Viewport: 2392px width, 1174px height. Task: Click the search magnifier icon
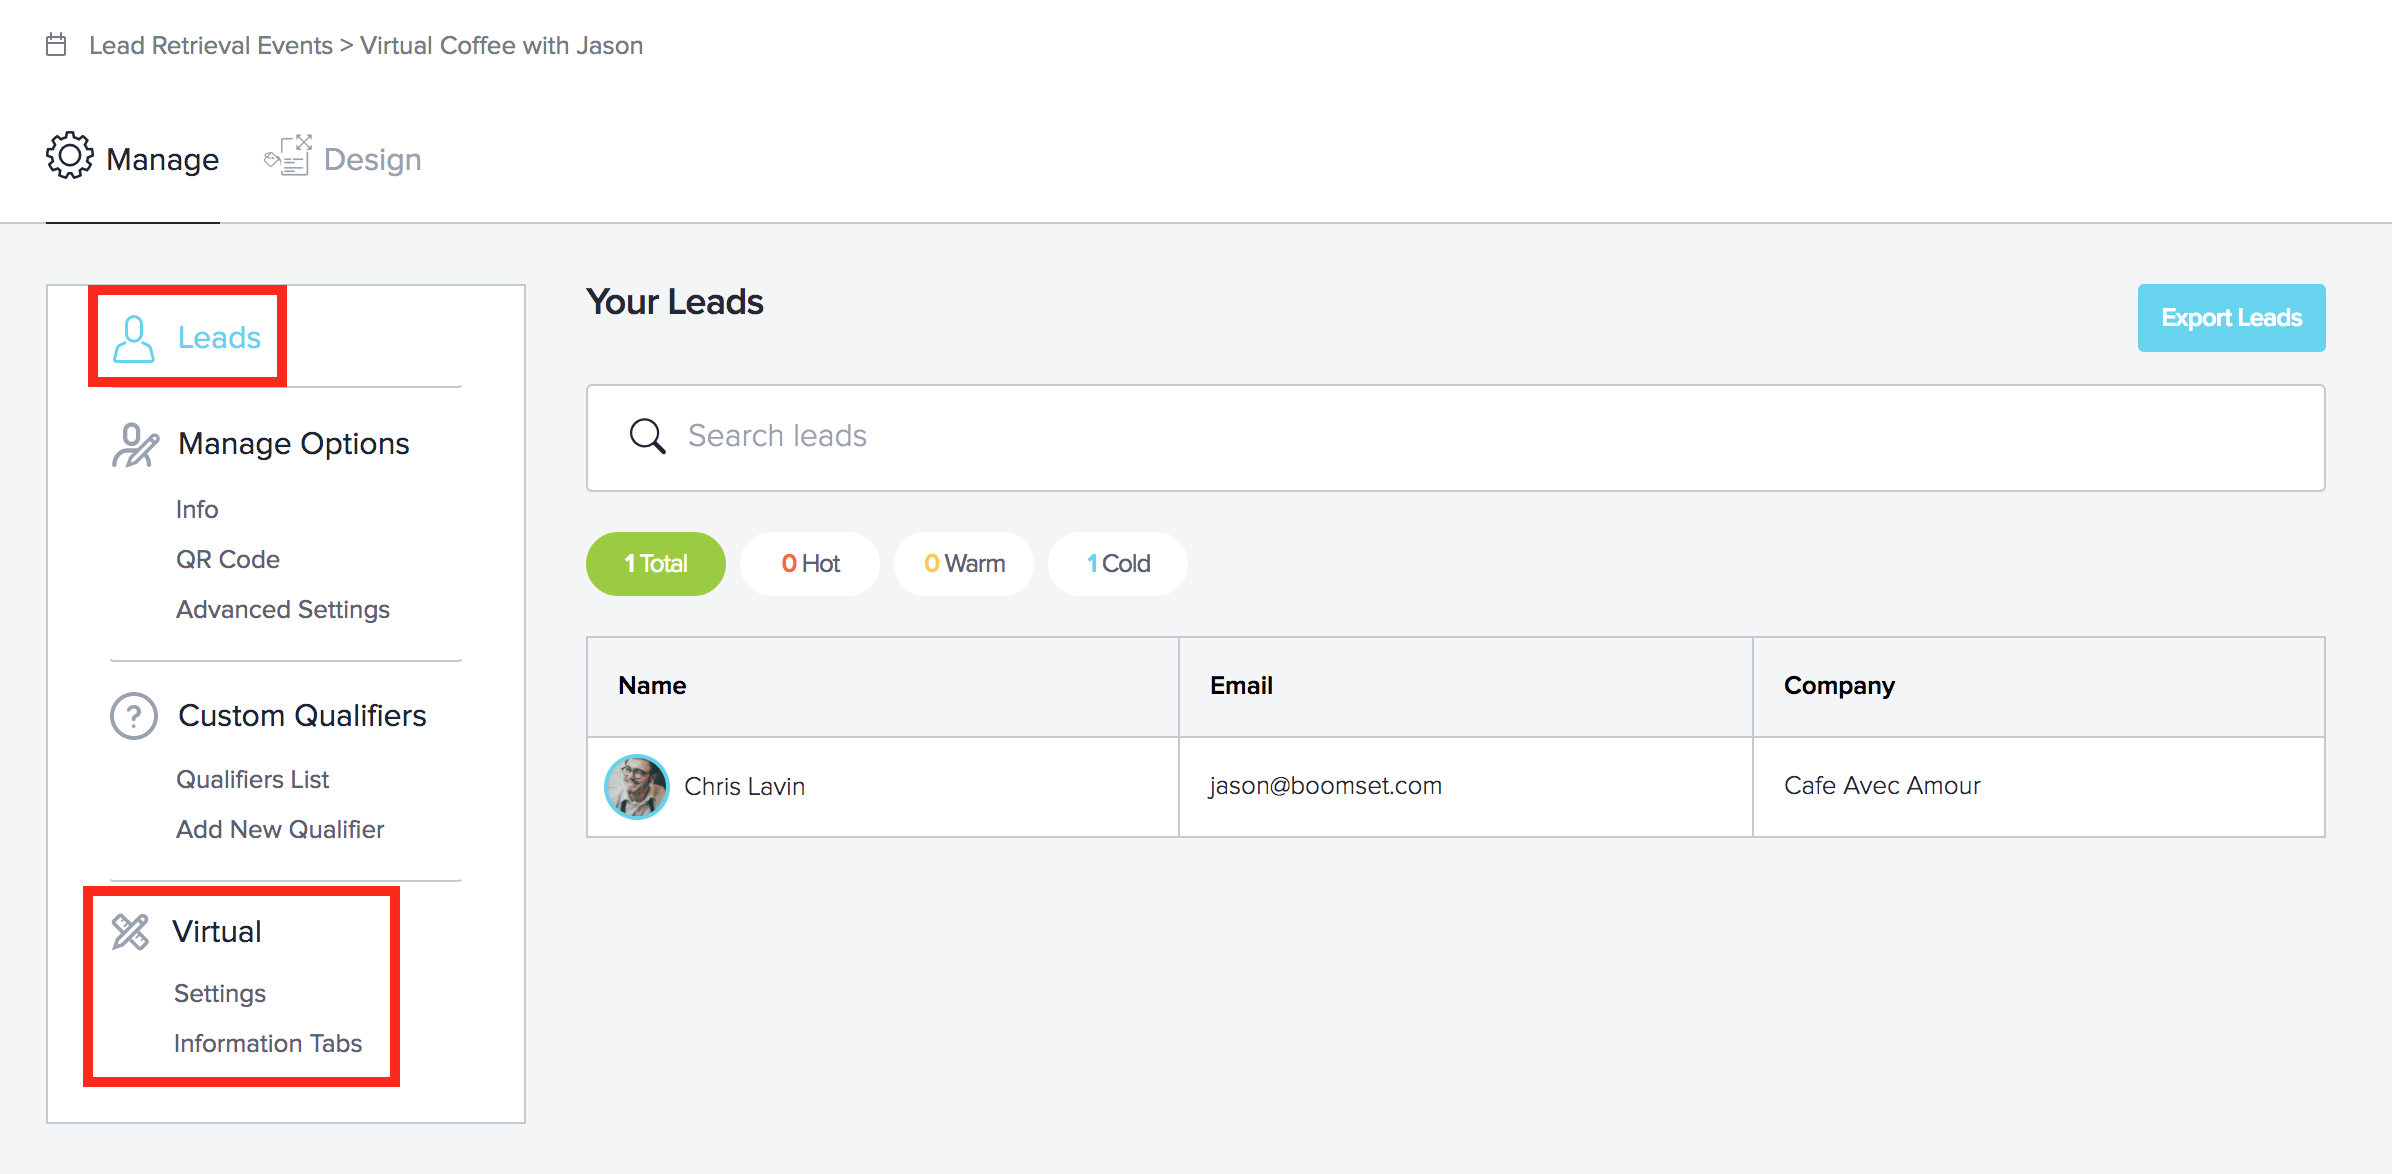point(647,436)
